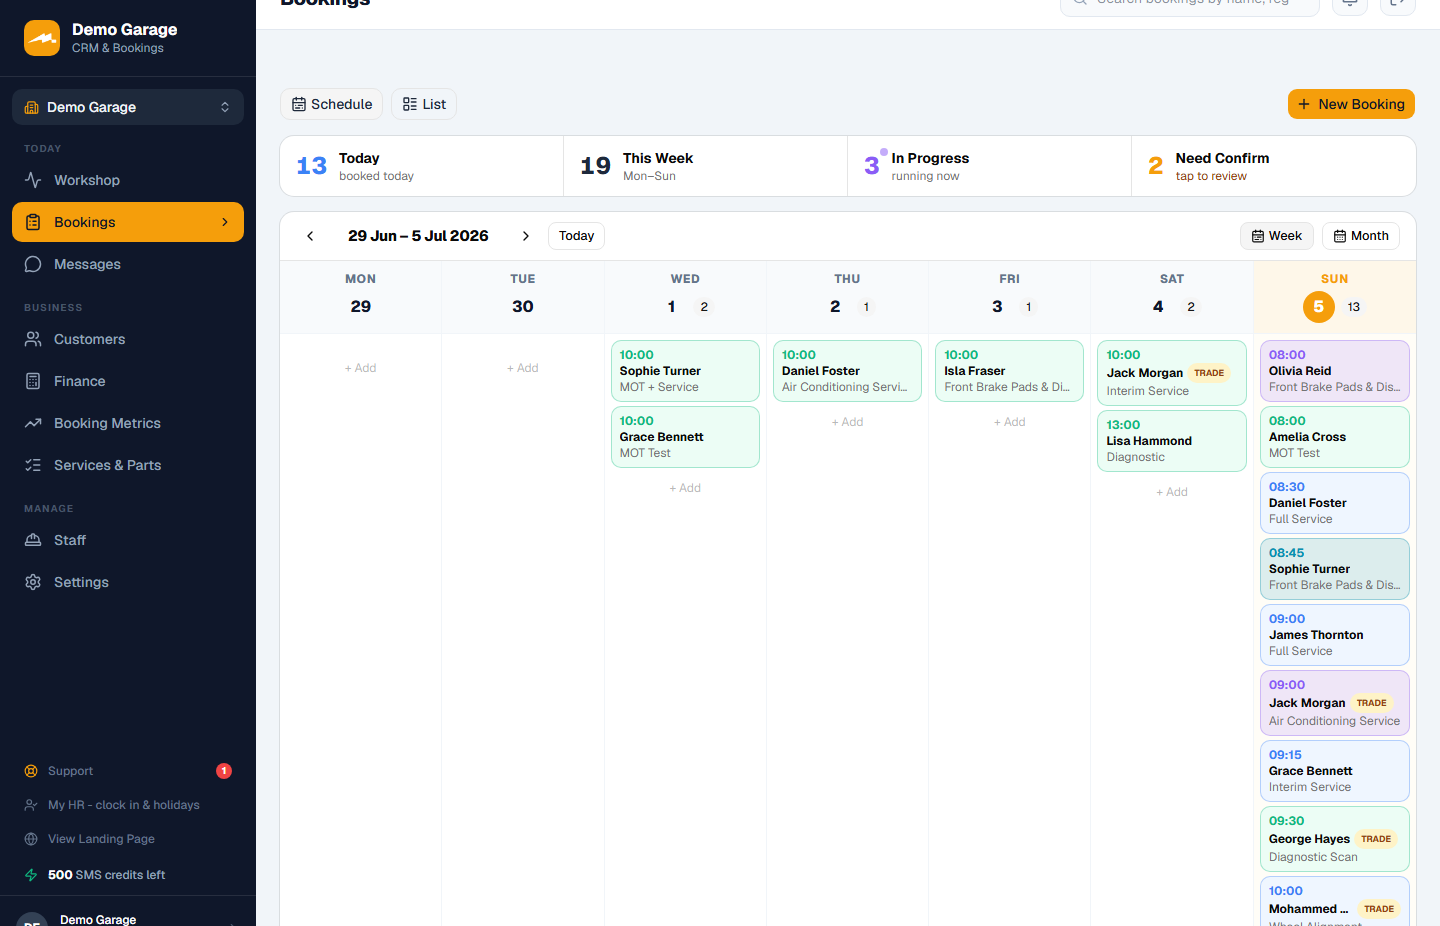
Task: Click 500 SMS credits left
Action: [x=106, y=875]
